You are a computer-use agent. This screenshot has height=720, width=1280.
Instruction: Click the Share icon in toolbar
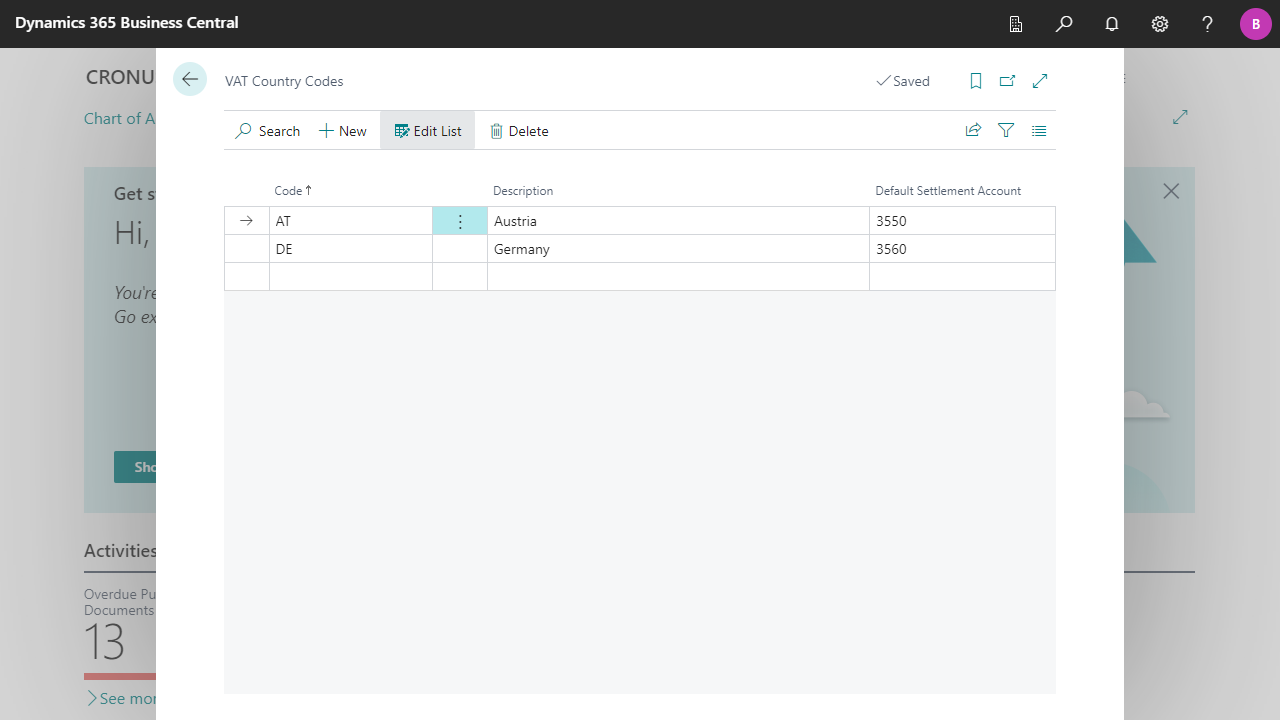[973, 130]
